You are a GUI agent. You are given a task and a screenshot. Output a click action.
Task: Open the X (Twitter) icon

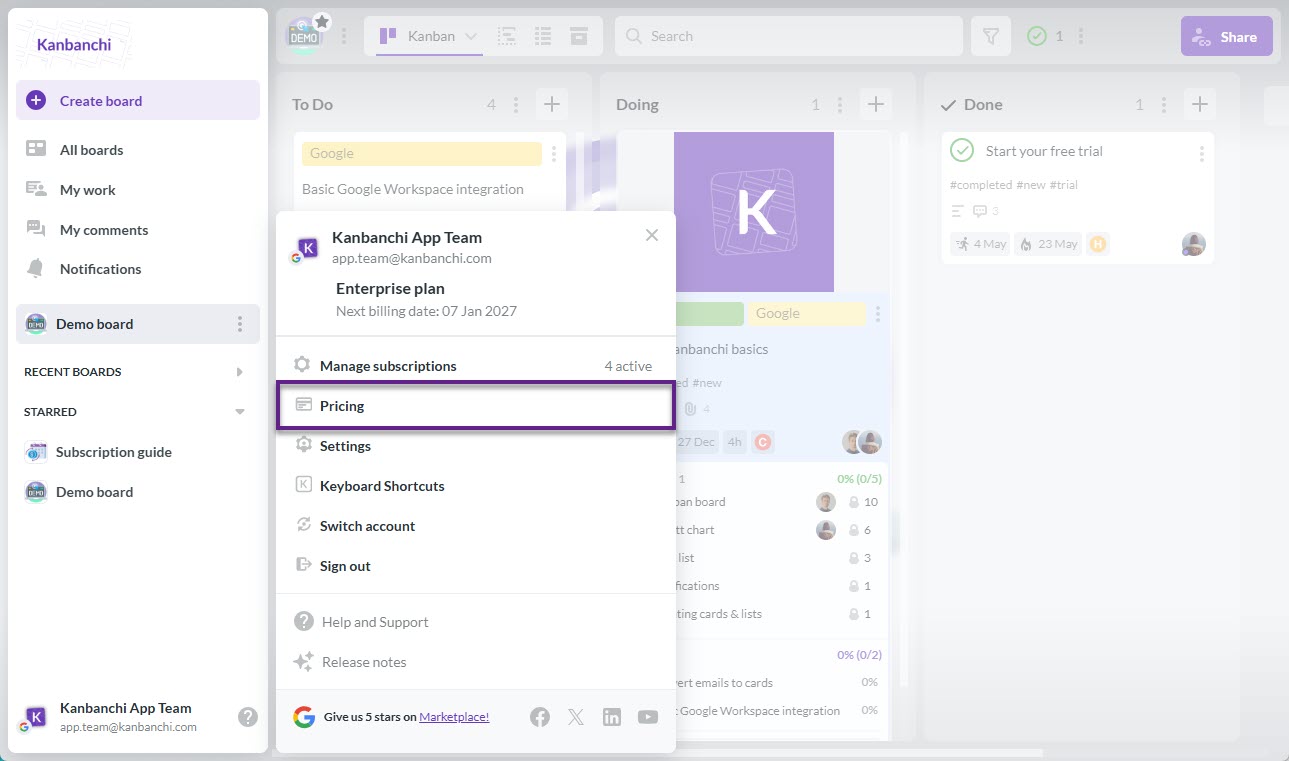[576, 717]
